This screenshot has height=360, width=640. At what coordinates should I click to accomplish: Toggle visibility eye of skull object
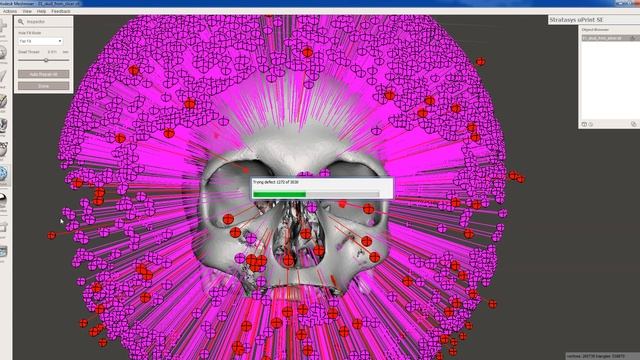pos(634,38)
